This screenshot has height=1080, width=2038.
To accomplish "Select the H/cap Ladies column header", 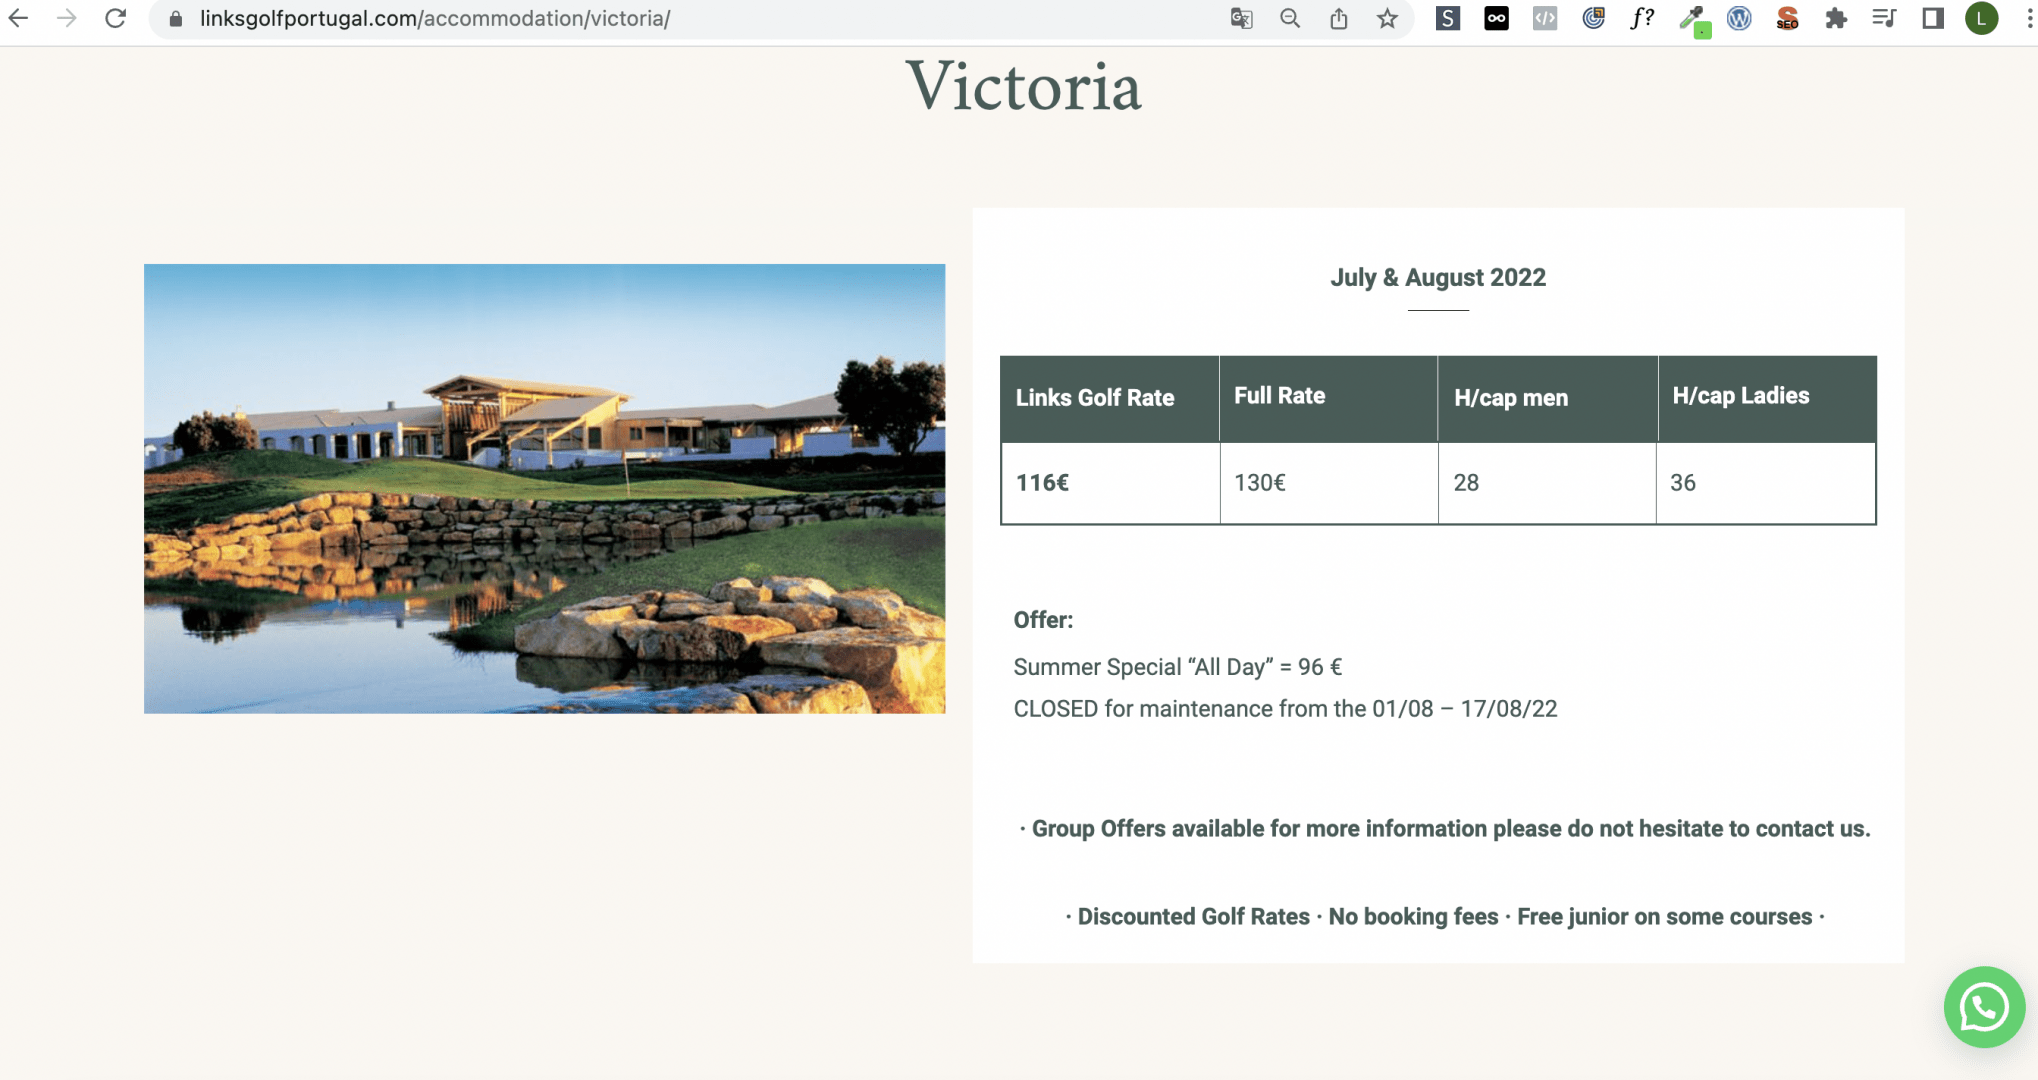I will pos(1767,398).
